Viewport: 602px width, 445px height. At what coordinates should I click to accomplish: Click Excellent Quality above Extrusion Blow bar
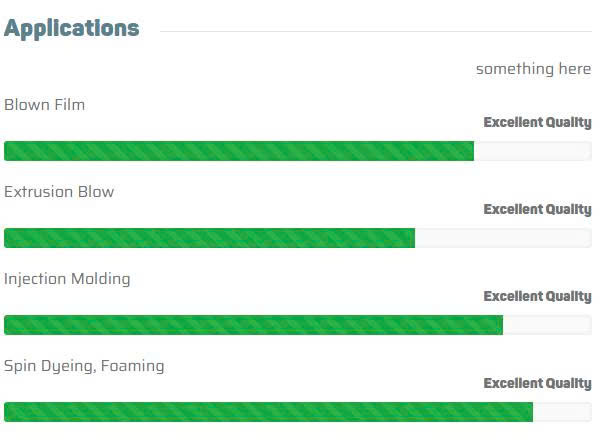coord(537,210)
